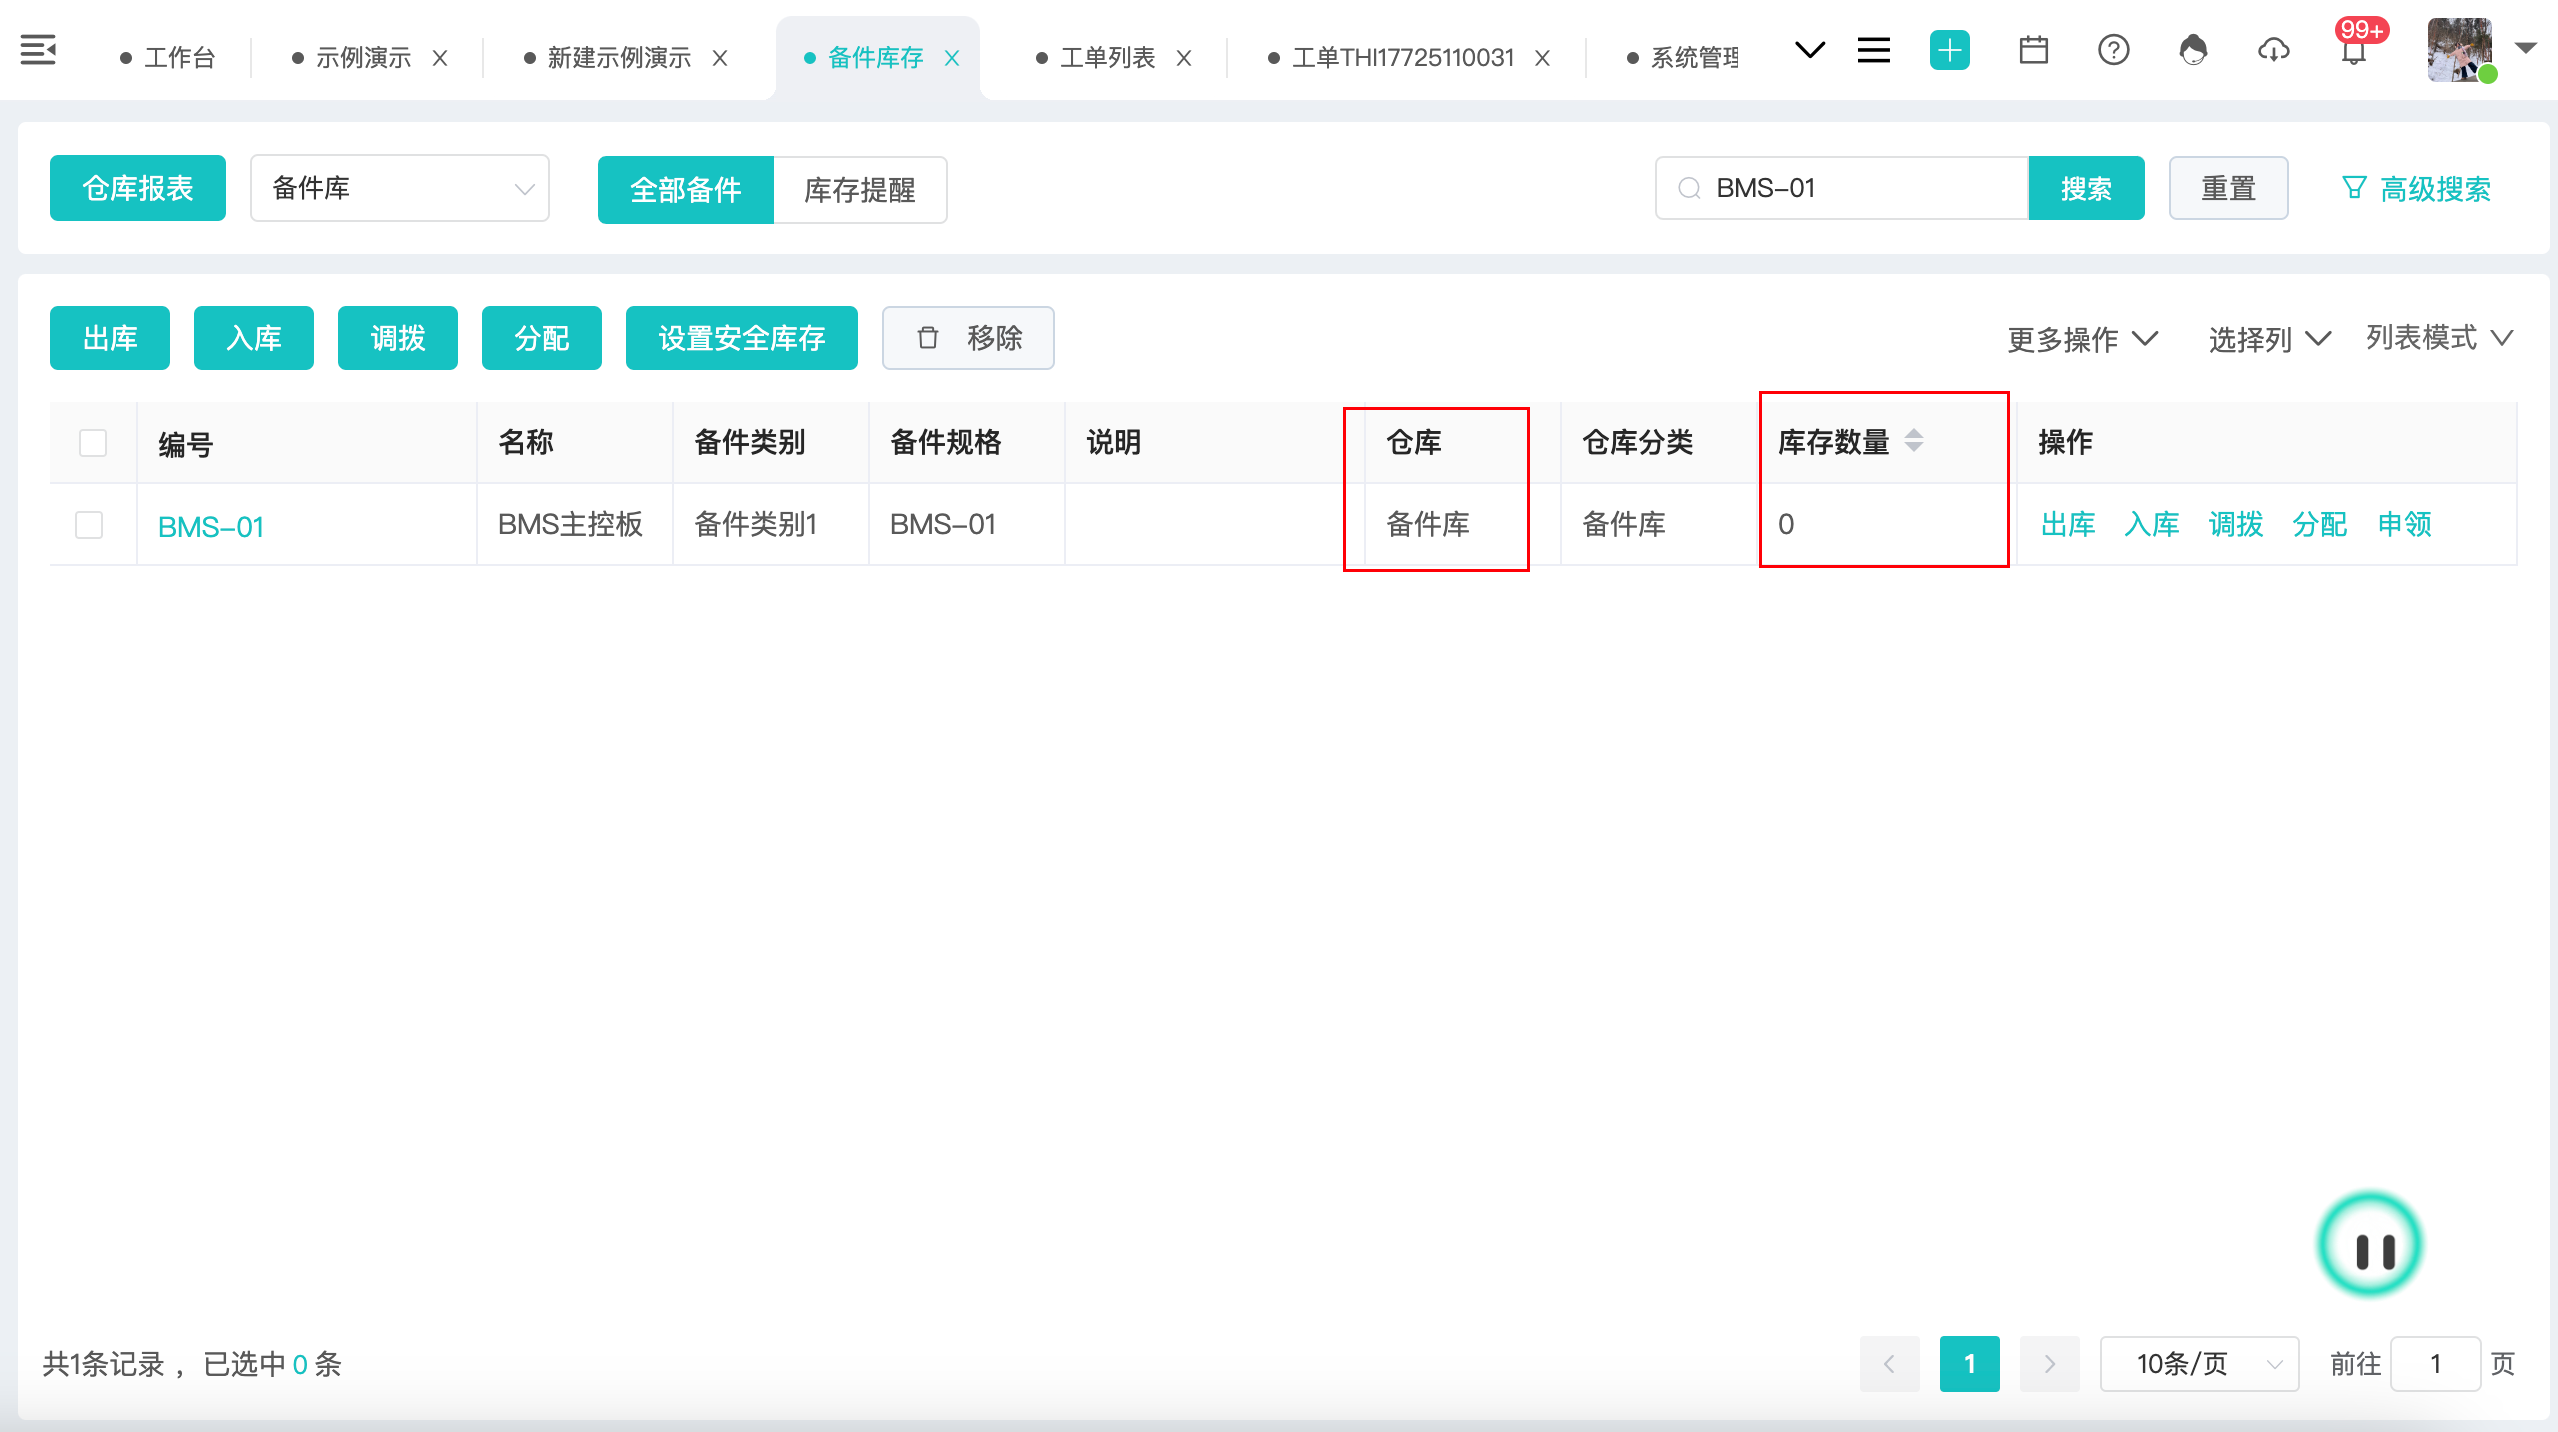Viewport: 2558px width, 1432px height.
Task: Toggle the select-all header checkbox
Action: pos(93,443)
